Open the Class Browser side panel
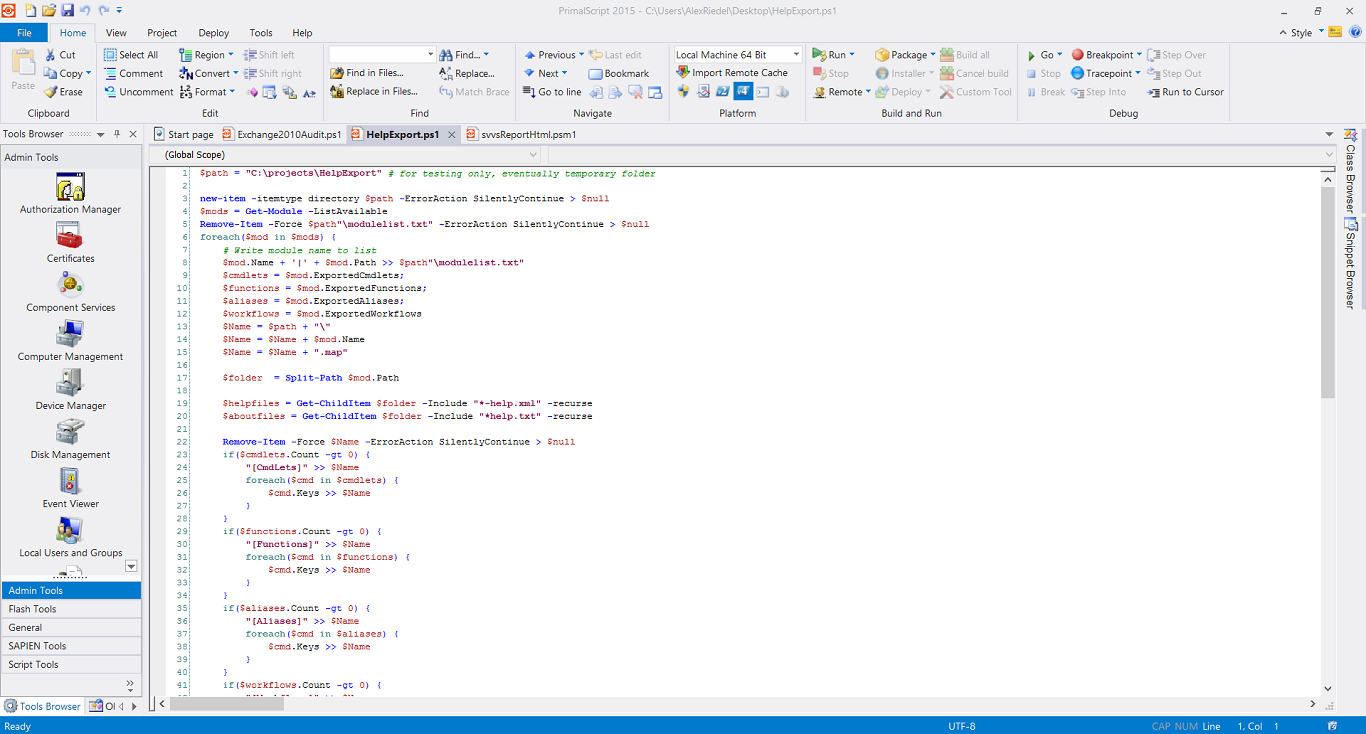The image size is (1366, 734). (x=1350, y=170)
